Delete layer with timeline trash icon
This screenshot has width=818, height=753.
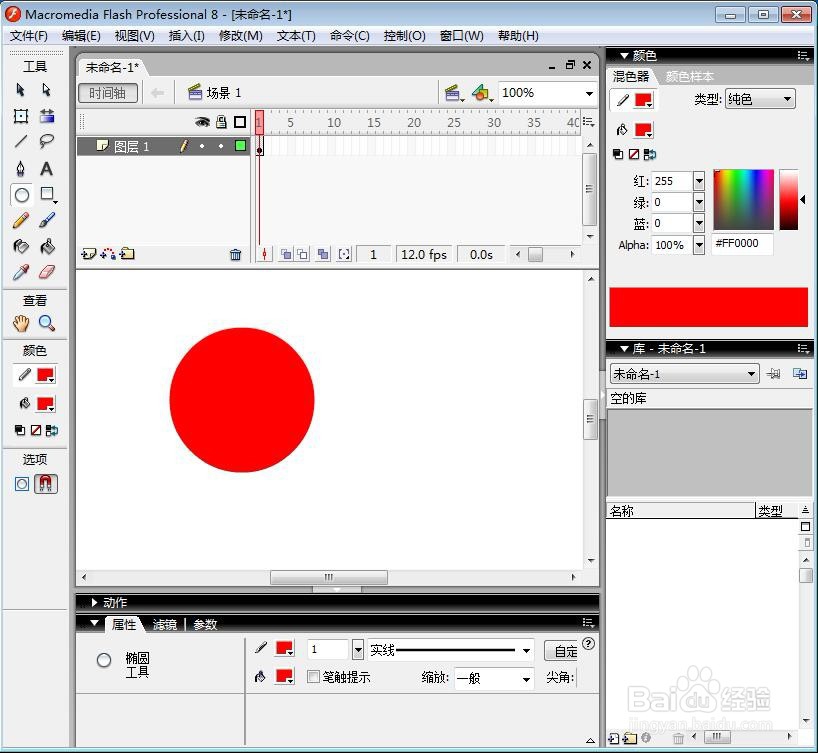[236, 255]
